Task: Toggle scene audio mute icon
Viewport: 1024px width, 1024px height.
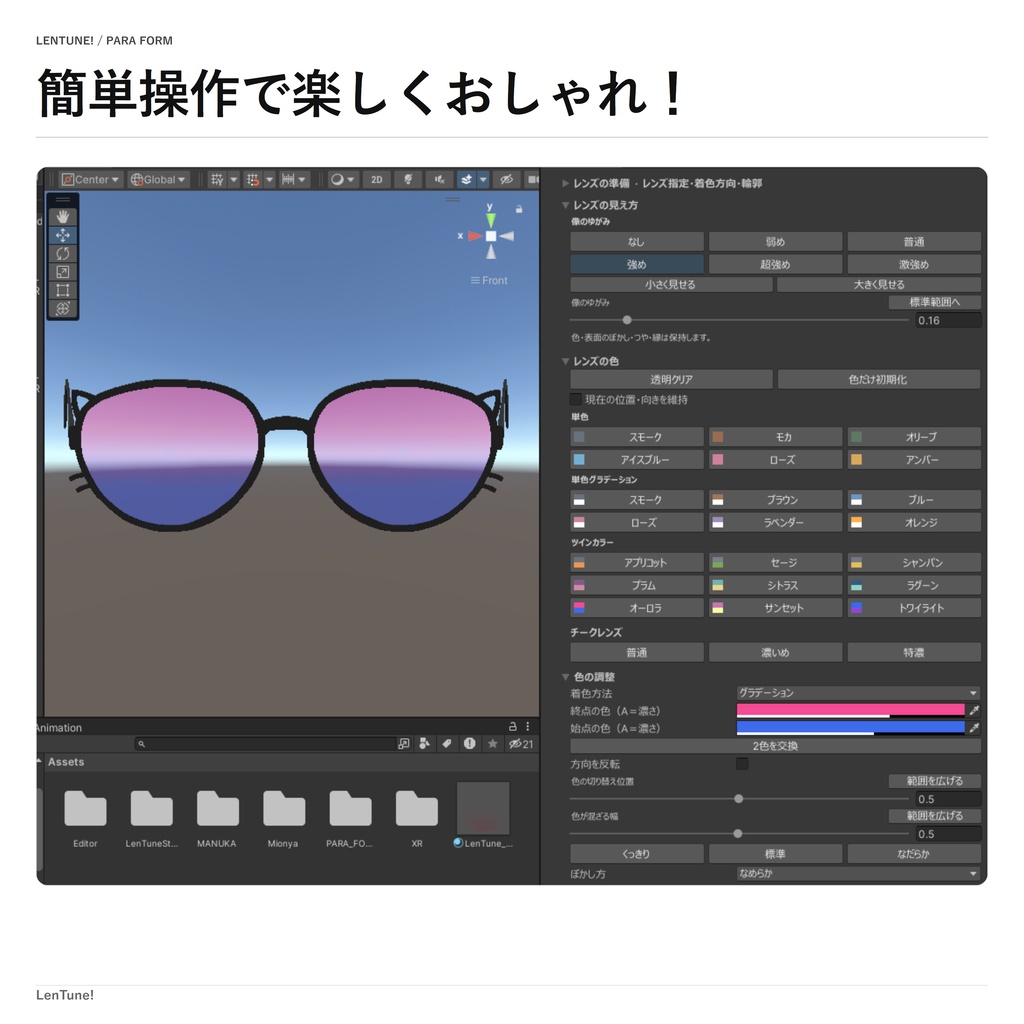Action: pos(440,180)
